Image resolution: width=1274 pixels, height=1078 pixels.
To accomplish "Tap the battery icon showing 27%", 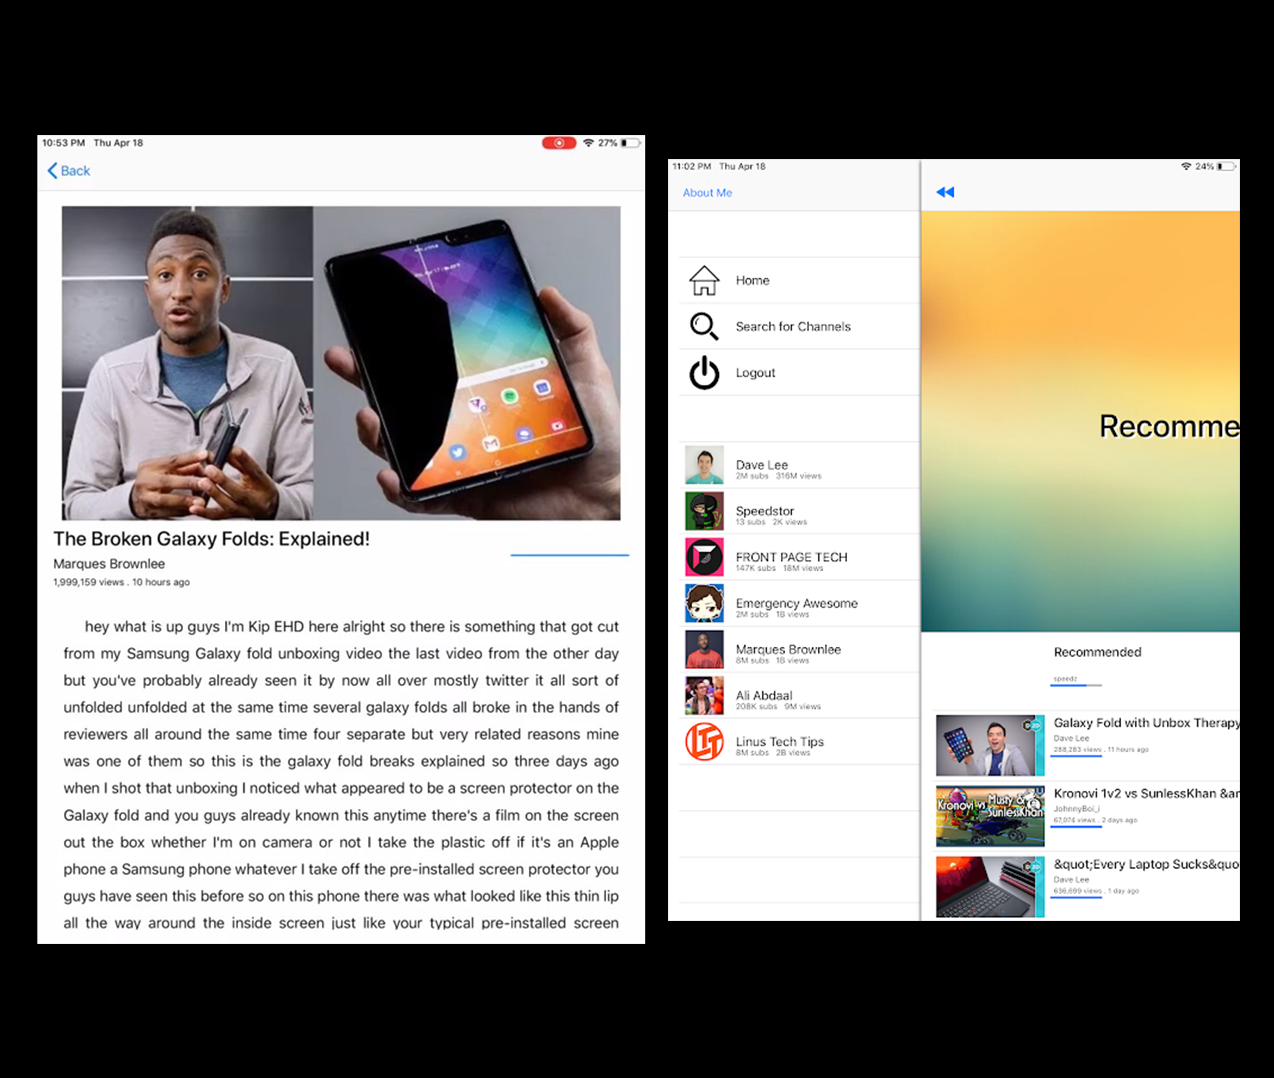I will 630,143.
